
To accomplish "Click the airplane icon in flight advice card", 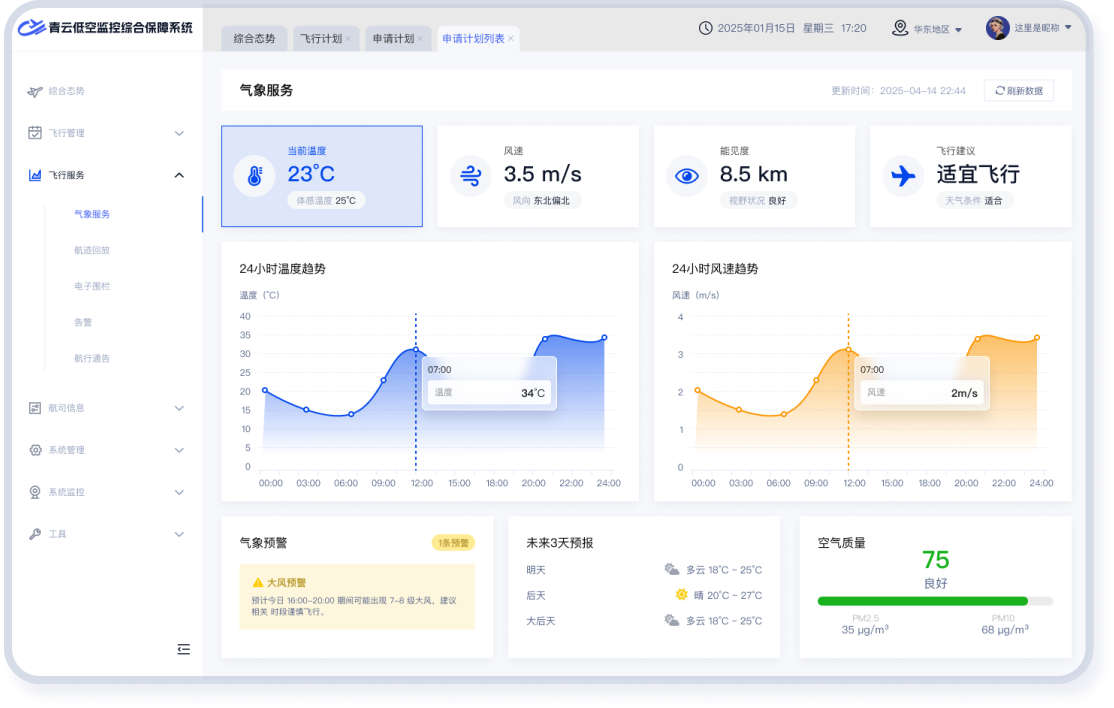I will click(903, 177).
